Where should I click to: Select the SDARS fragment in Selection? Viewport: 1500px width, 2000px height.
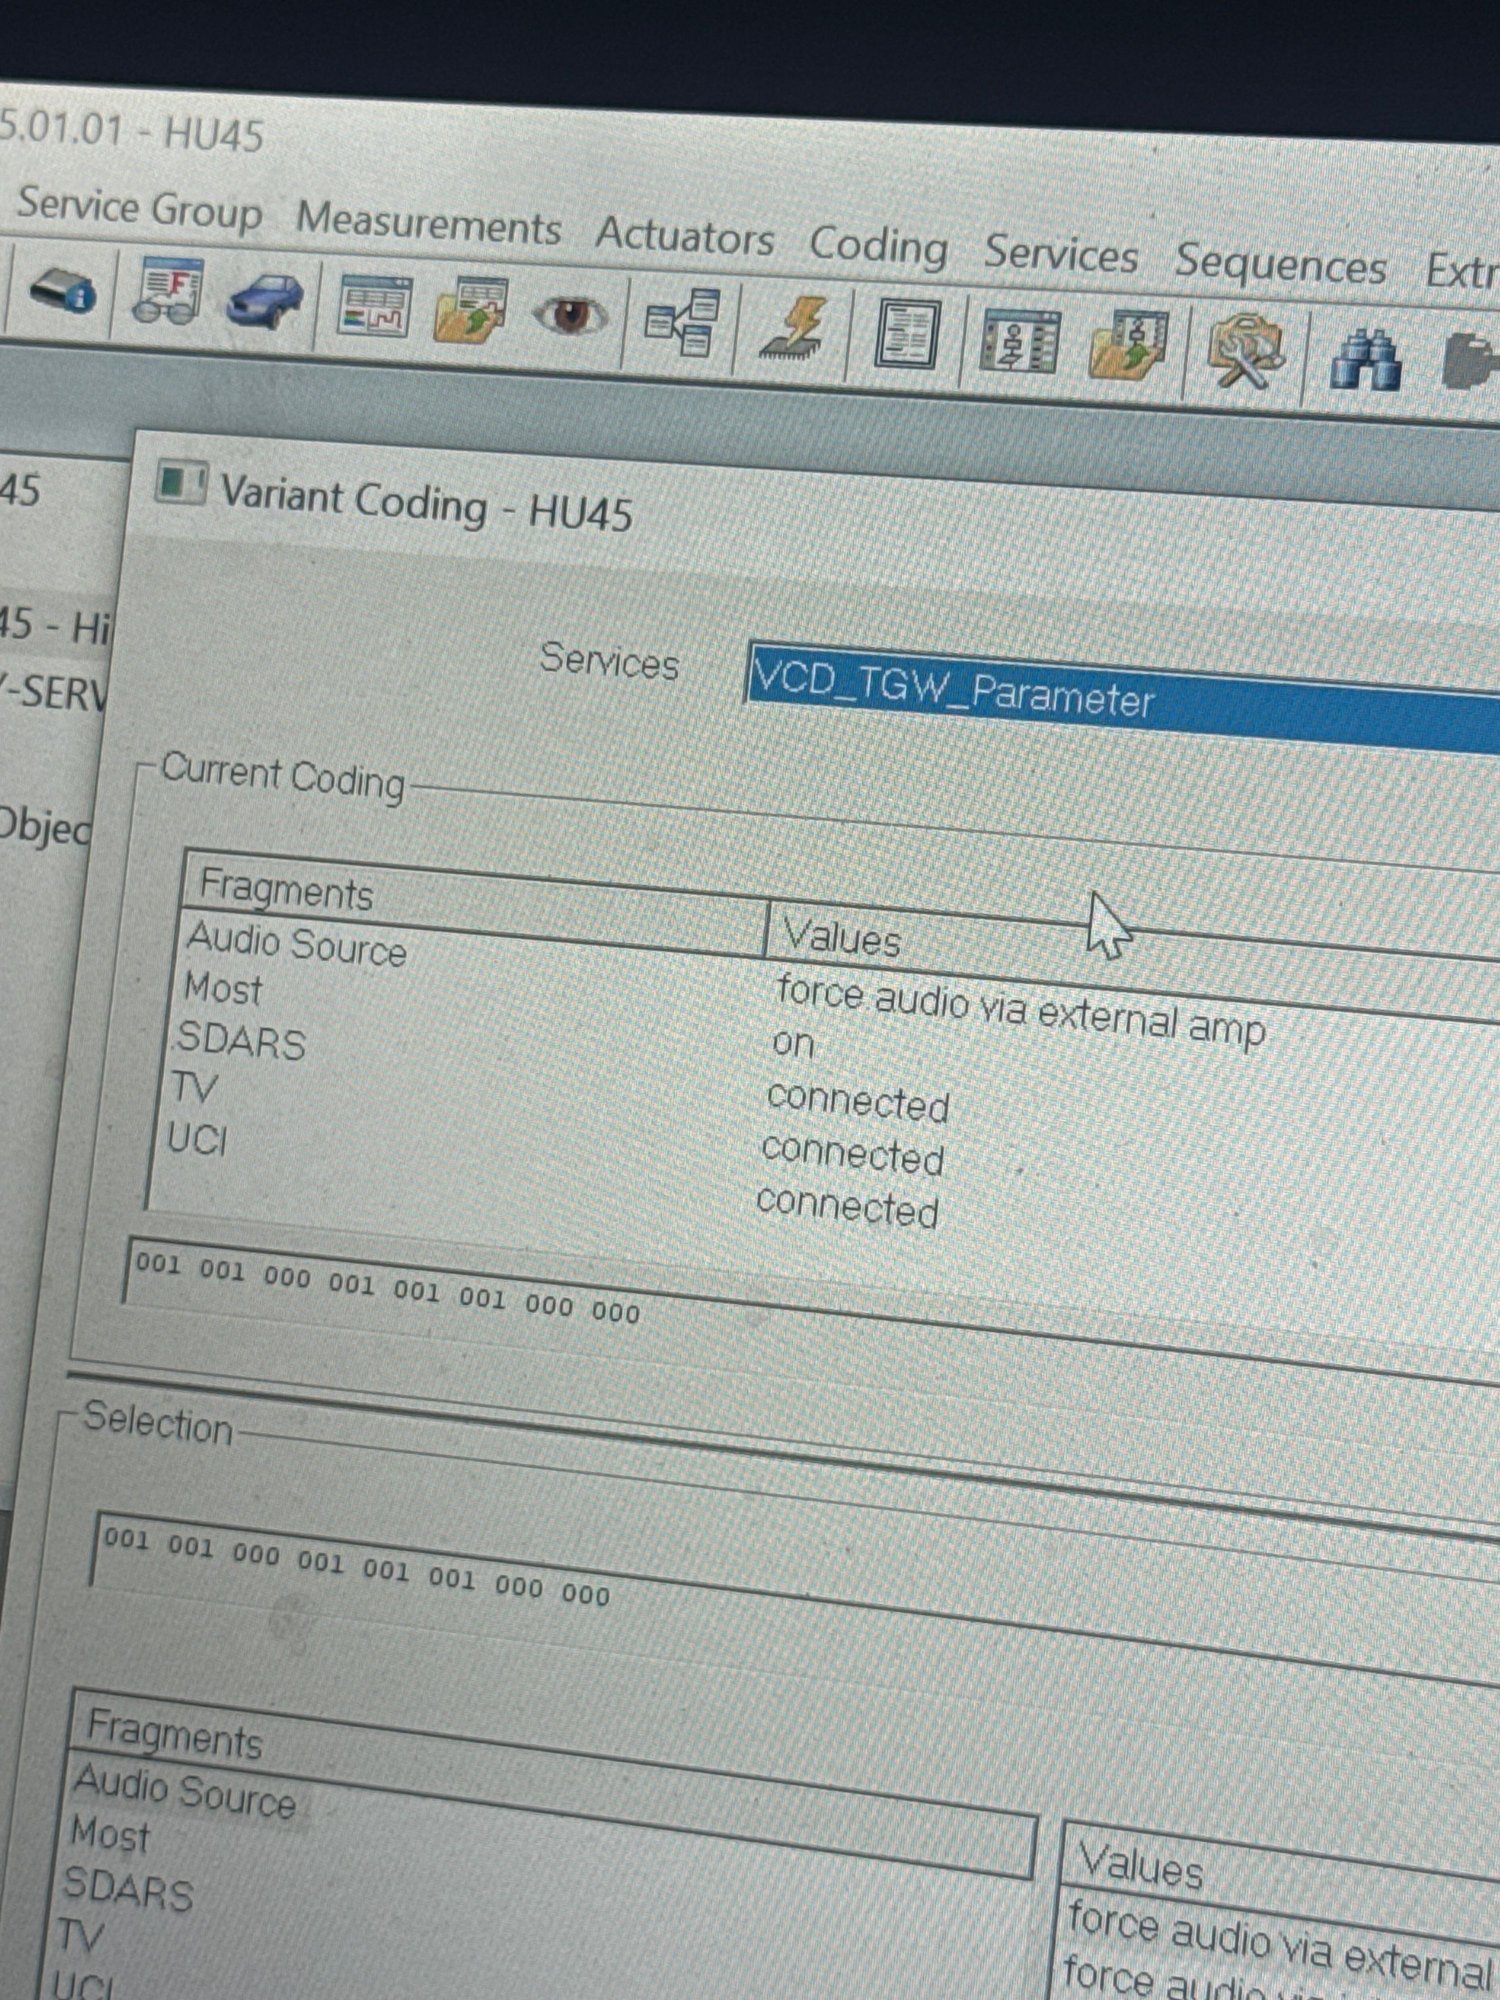pos(128,1888)
